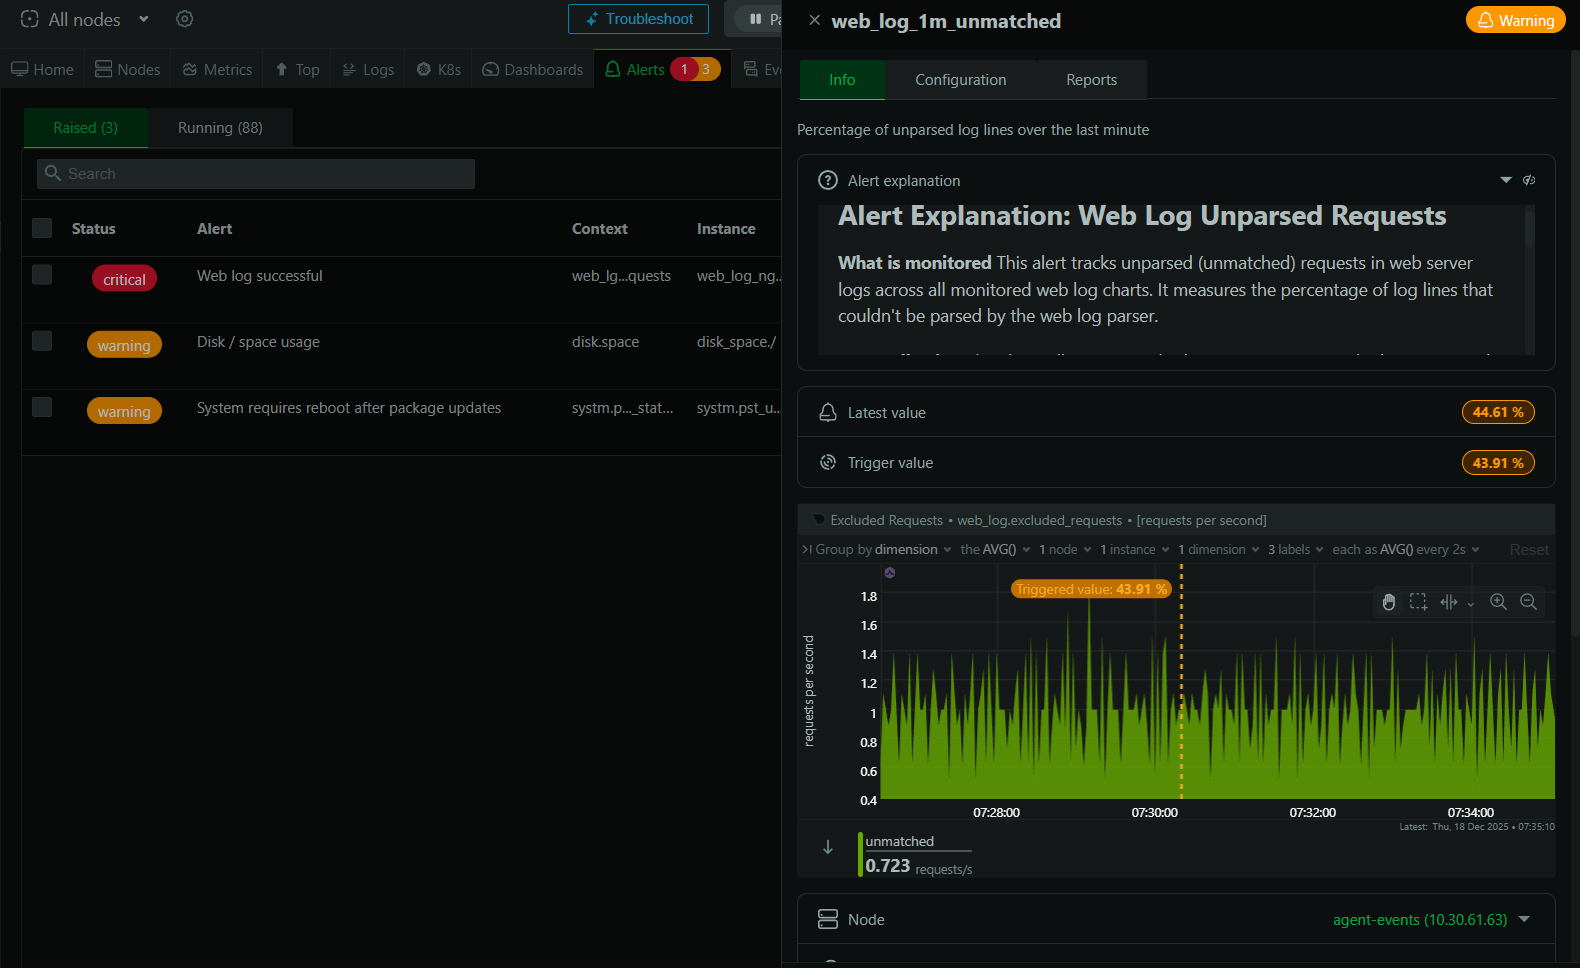The width and height of the screenshot is (1580, 968).
Task: Click the agent-events (10.30.61.63) node link
Action: (1420, 919)
